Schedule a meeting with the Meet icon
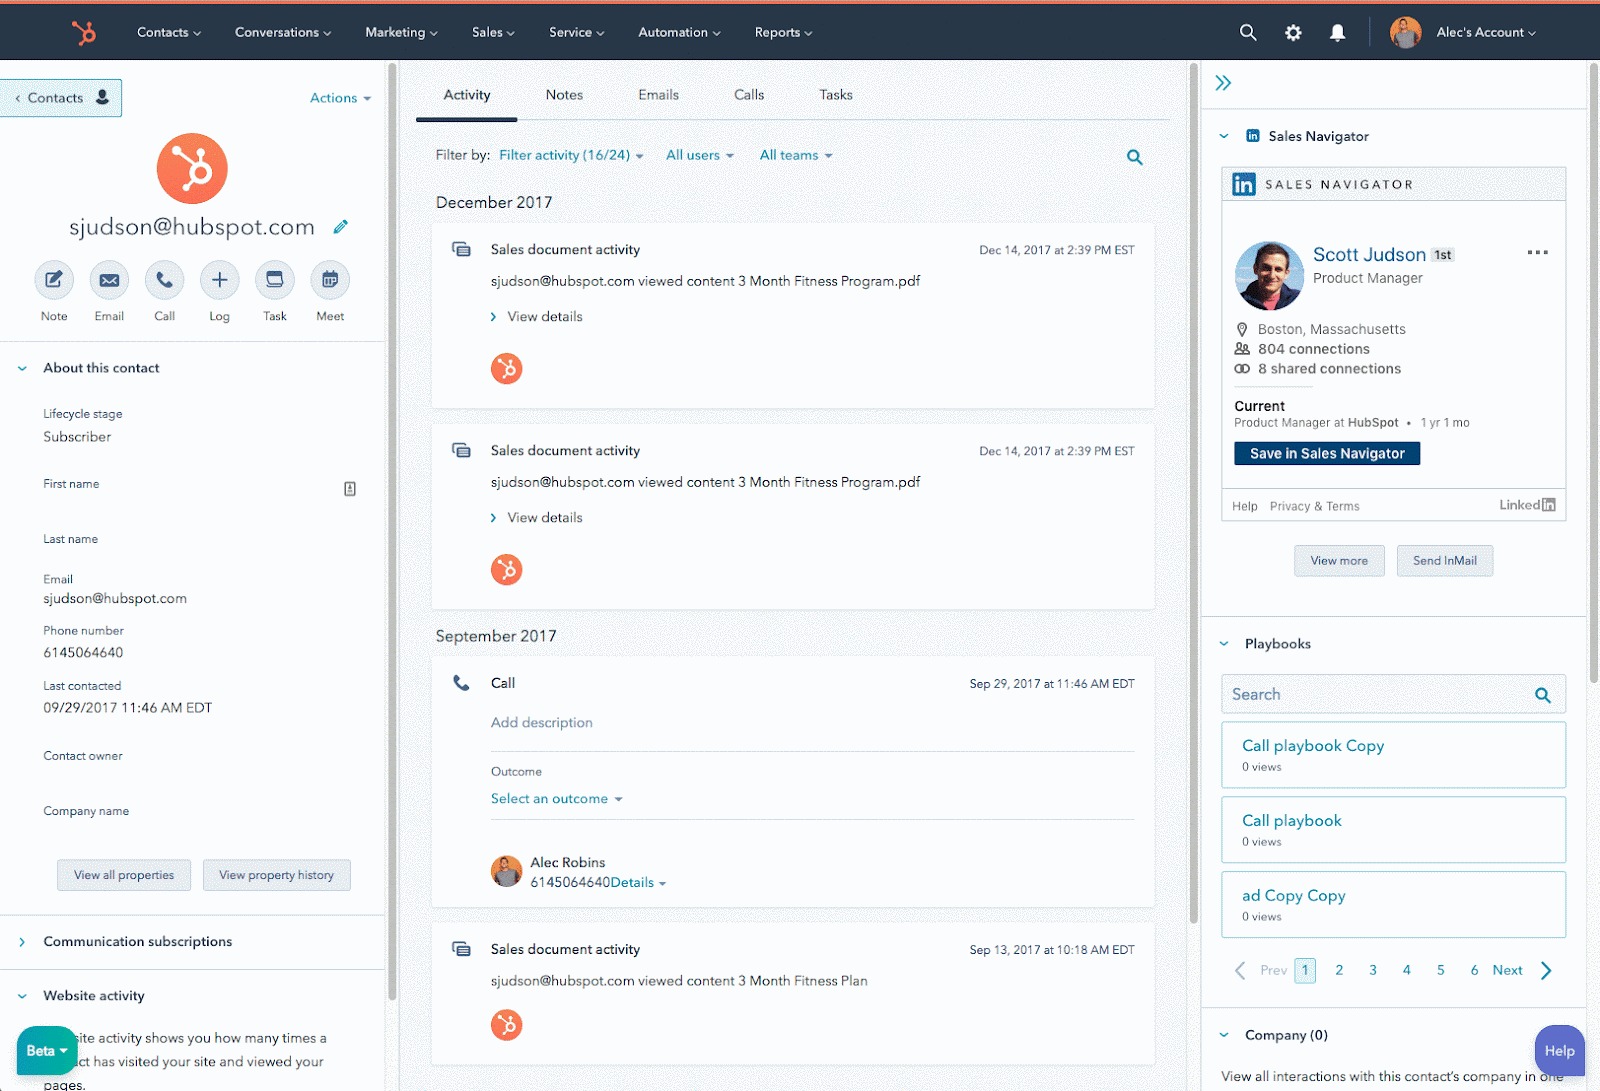1600x1091 pixels. click(329, 281)
